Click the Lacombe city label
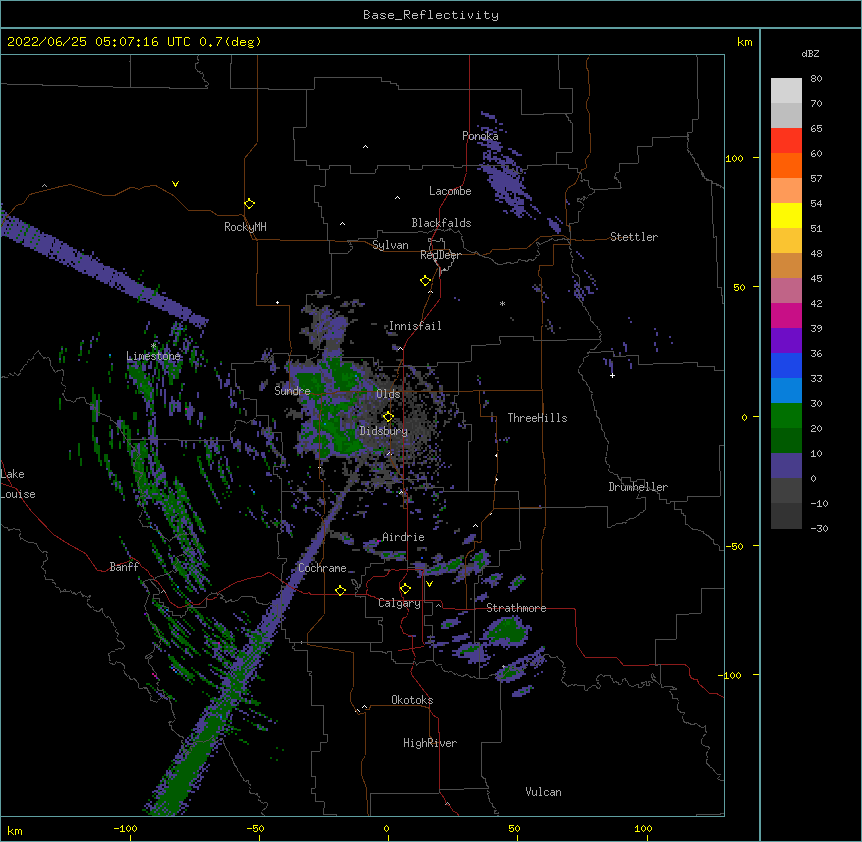Image resolution: width=862 pixels, height=842 pixels. click(450, 191)
